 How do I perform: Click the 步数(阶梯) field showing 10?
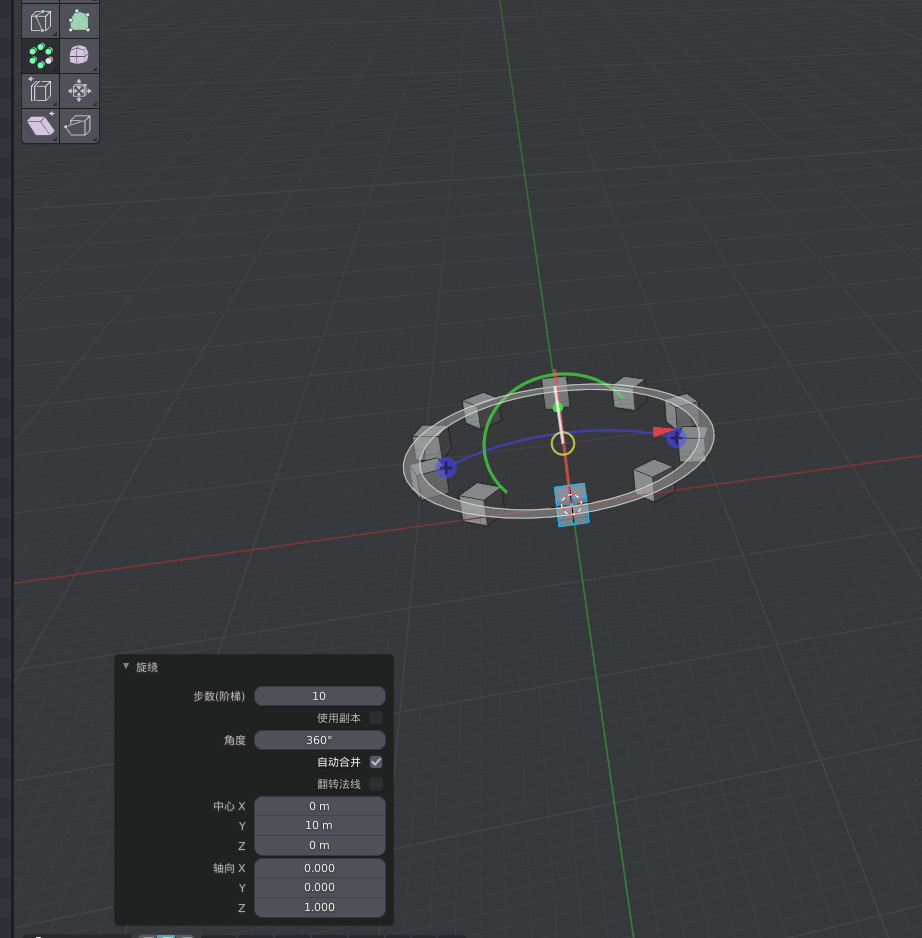click(x=319, y=696)
